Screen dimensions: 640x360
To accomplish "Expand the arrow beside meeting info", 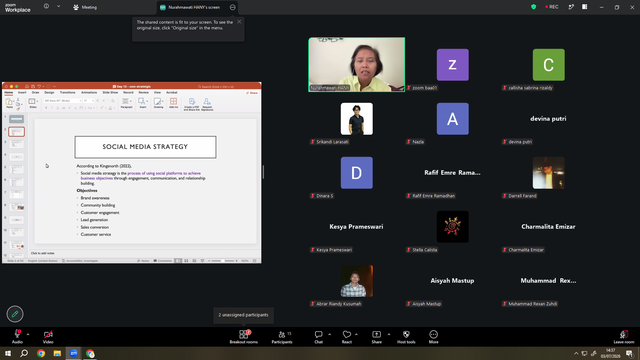I will 58,7.
